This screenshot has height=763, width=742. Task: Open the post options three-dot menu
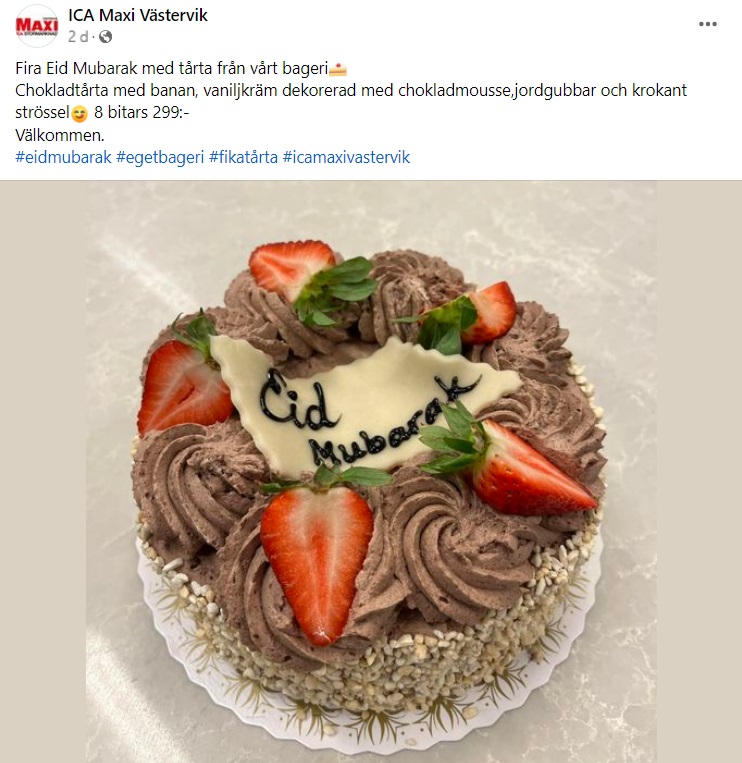tap(707, 24)
